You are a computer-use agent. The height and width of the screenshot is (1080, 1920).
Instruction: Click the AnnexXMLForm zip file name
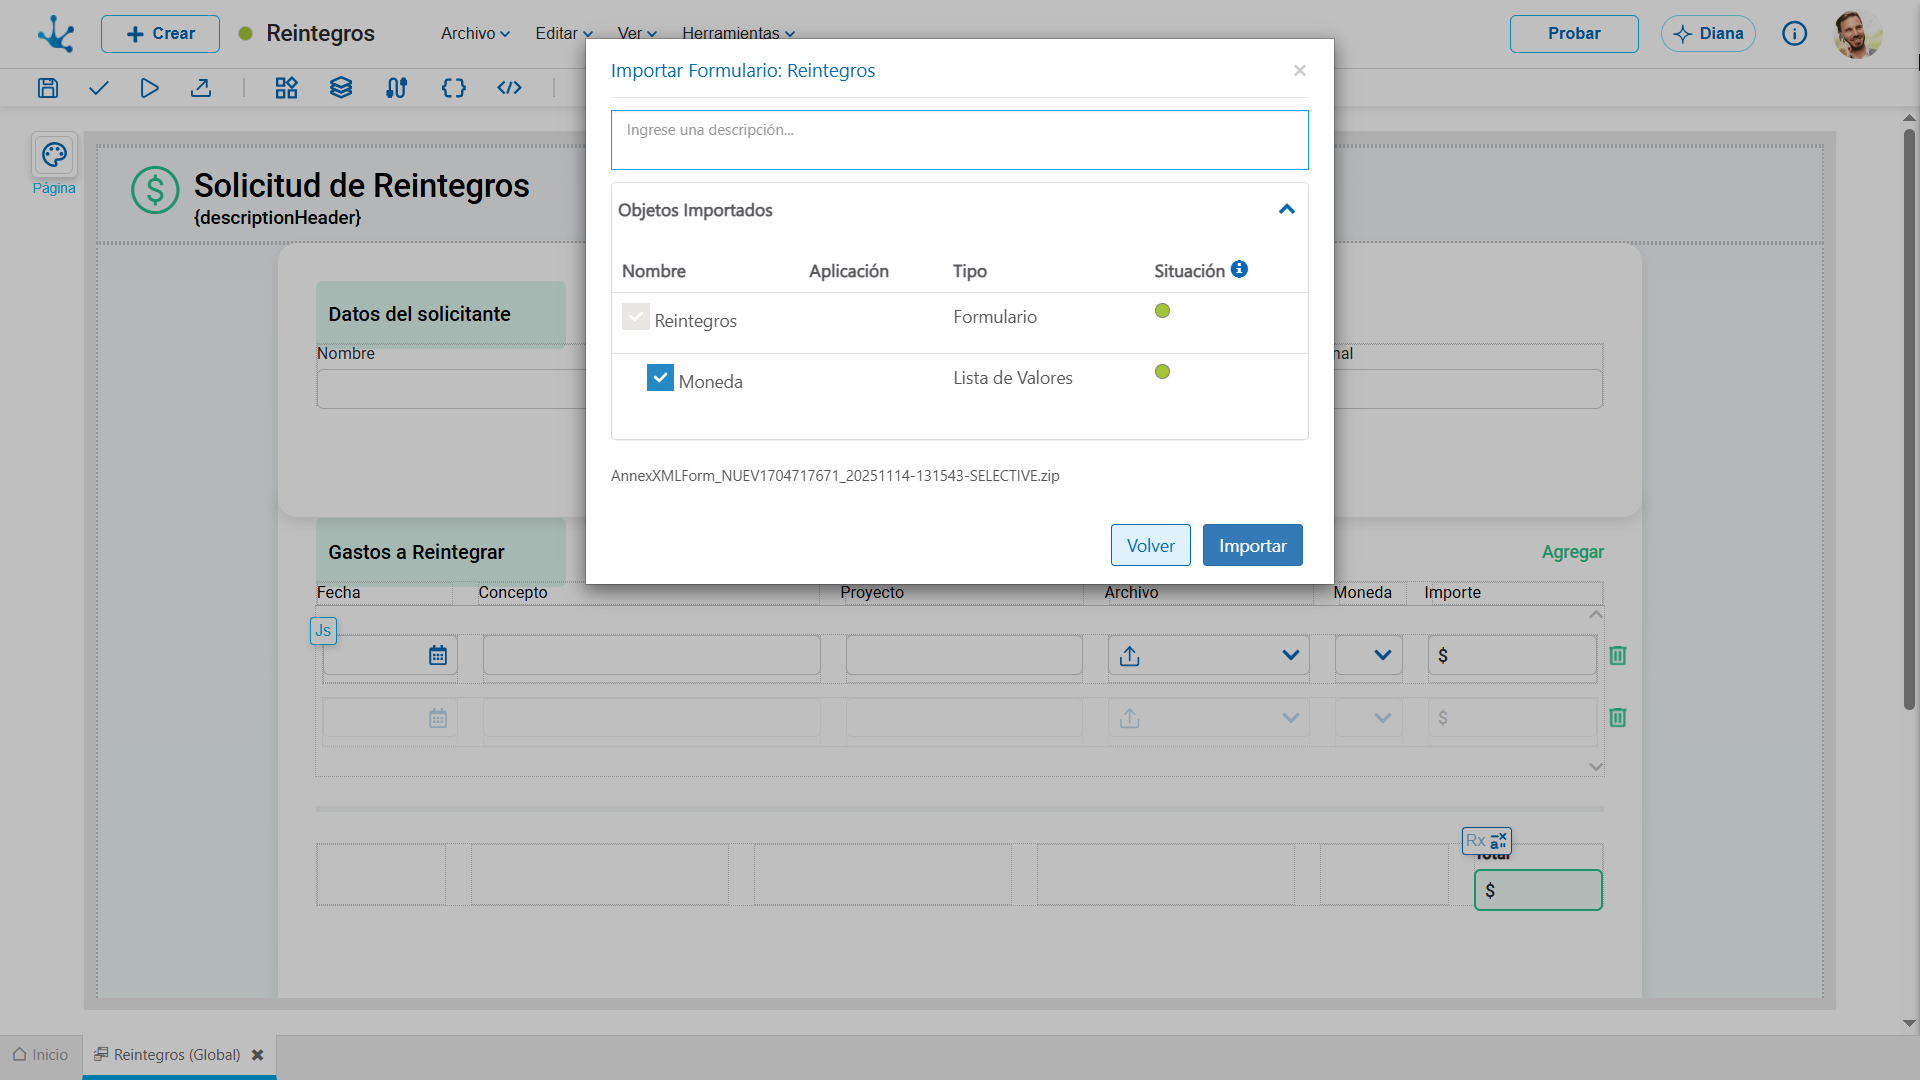(x=835, y=476)
